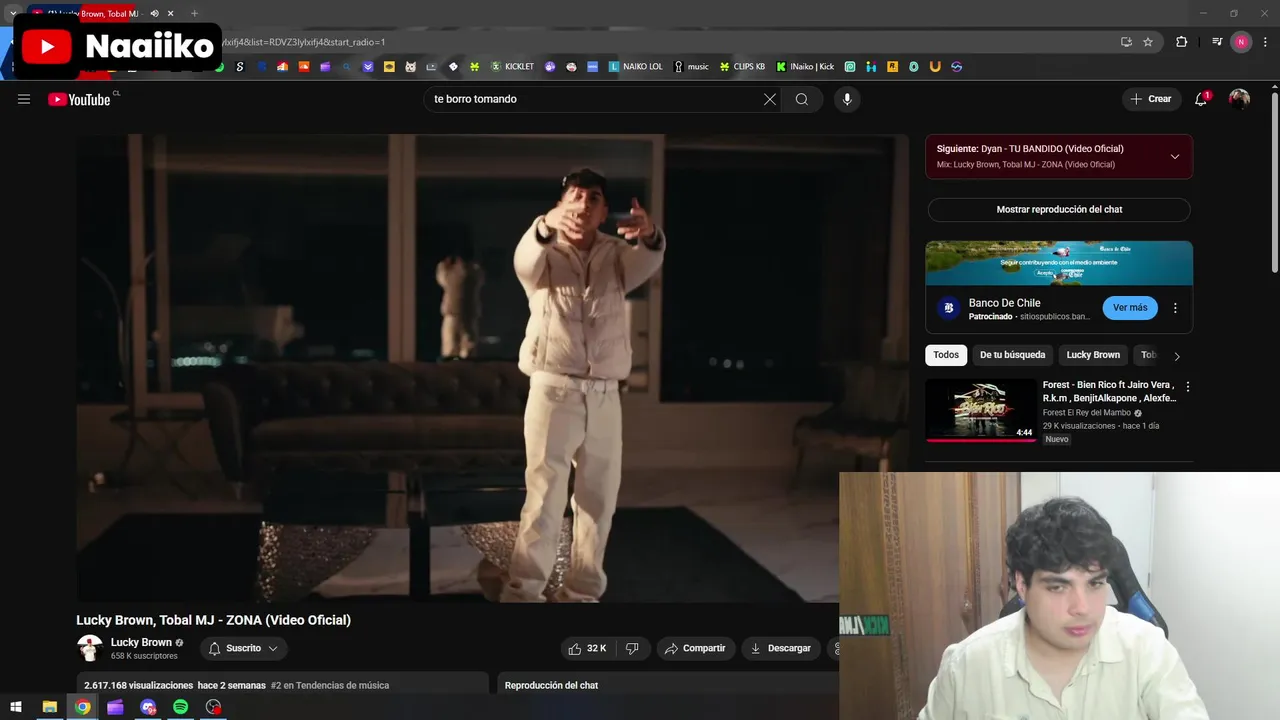The width and height of the screenshot is (1280, 720).
Task: Open the CLIPS KB bookmark
Action: tap(742, 67)
